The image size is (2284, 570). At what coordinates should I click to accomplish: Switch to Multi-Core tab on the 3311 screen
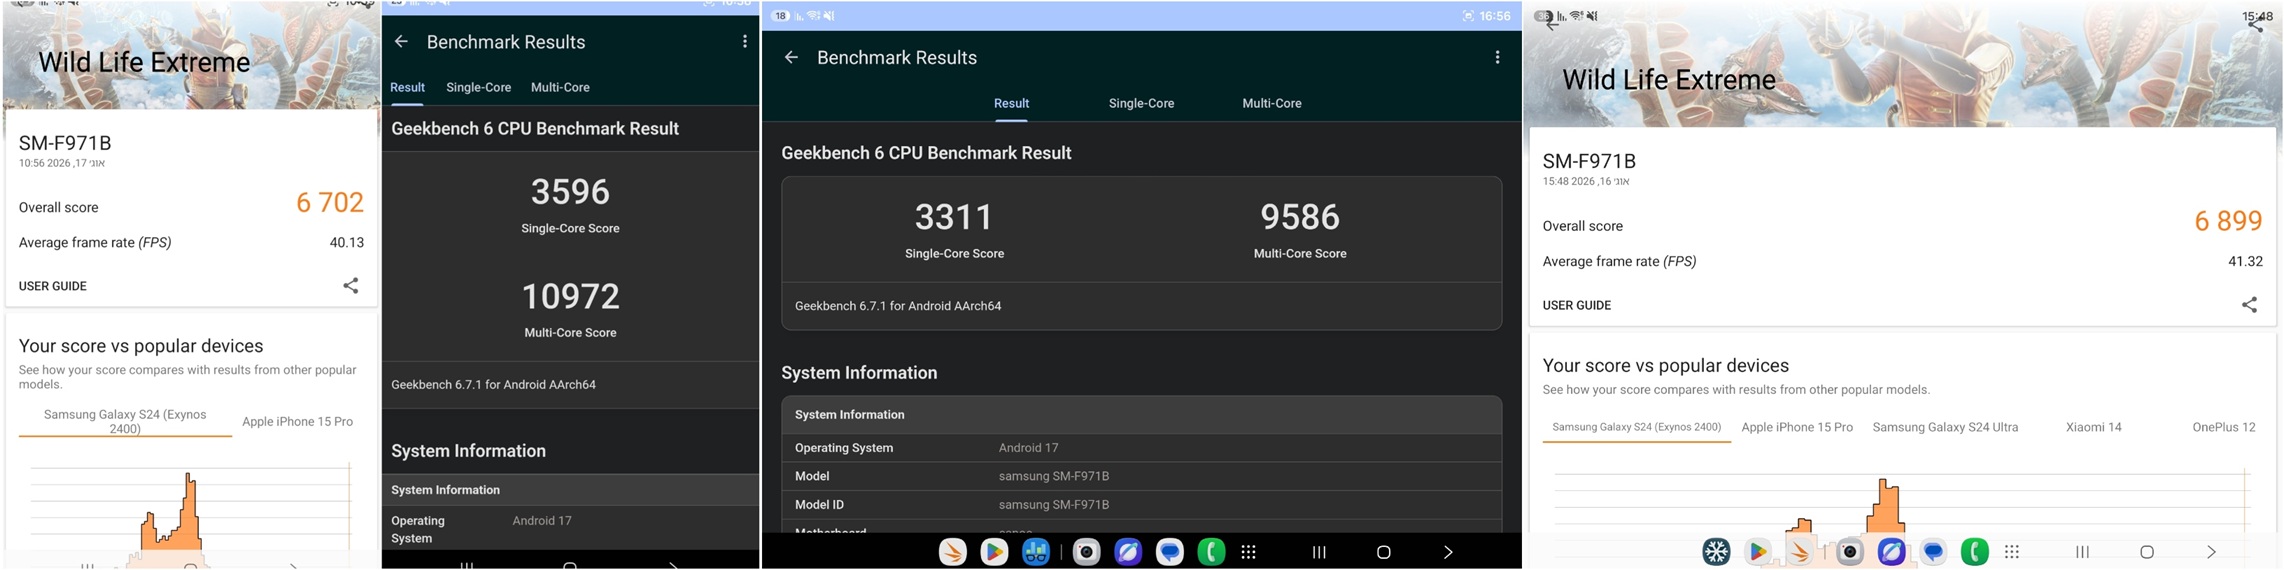point(1272,104)
